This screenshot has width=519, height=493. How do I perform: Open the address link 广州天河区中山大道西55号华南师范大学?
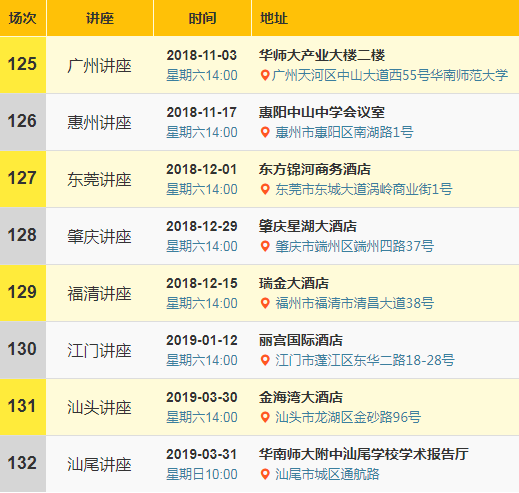click(x=390, y=75)
